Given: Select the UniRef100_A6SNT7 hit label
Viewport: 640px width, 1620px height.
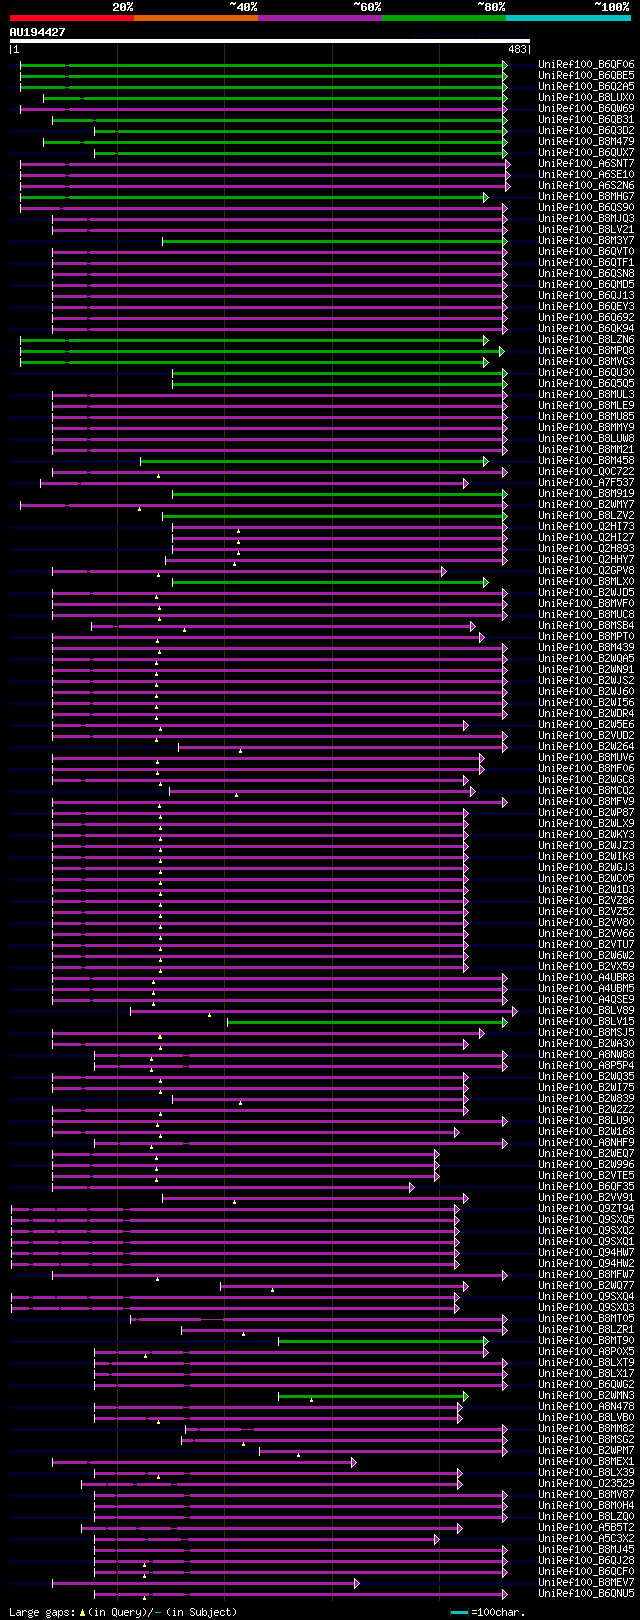Looking at the screenshot, I should [x=586, y=163].
